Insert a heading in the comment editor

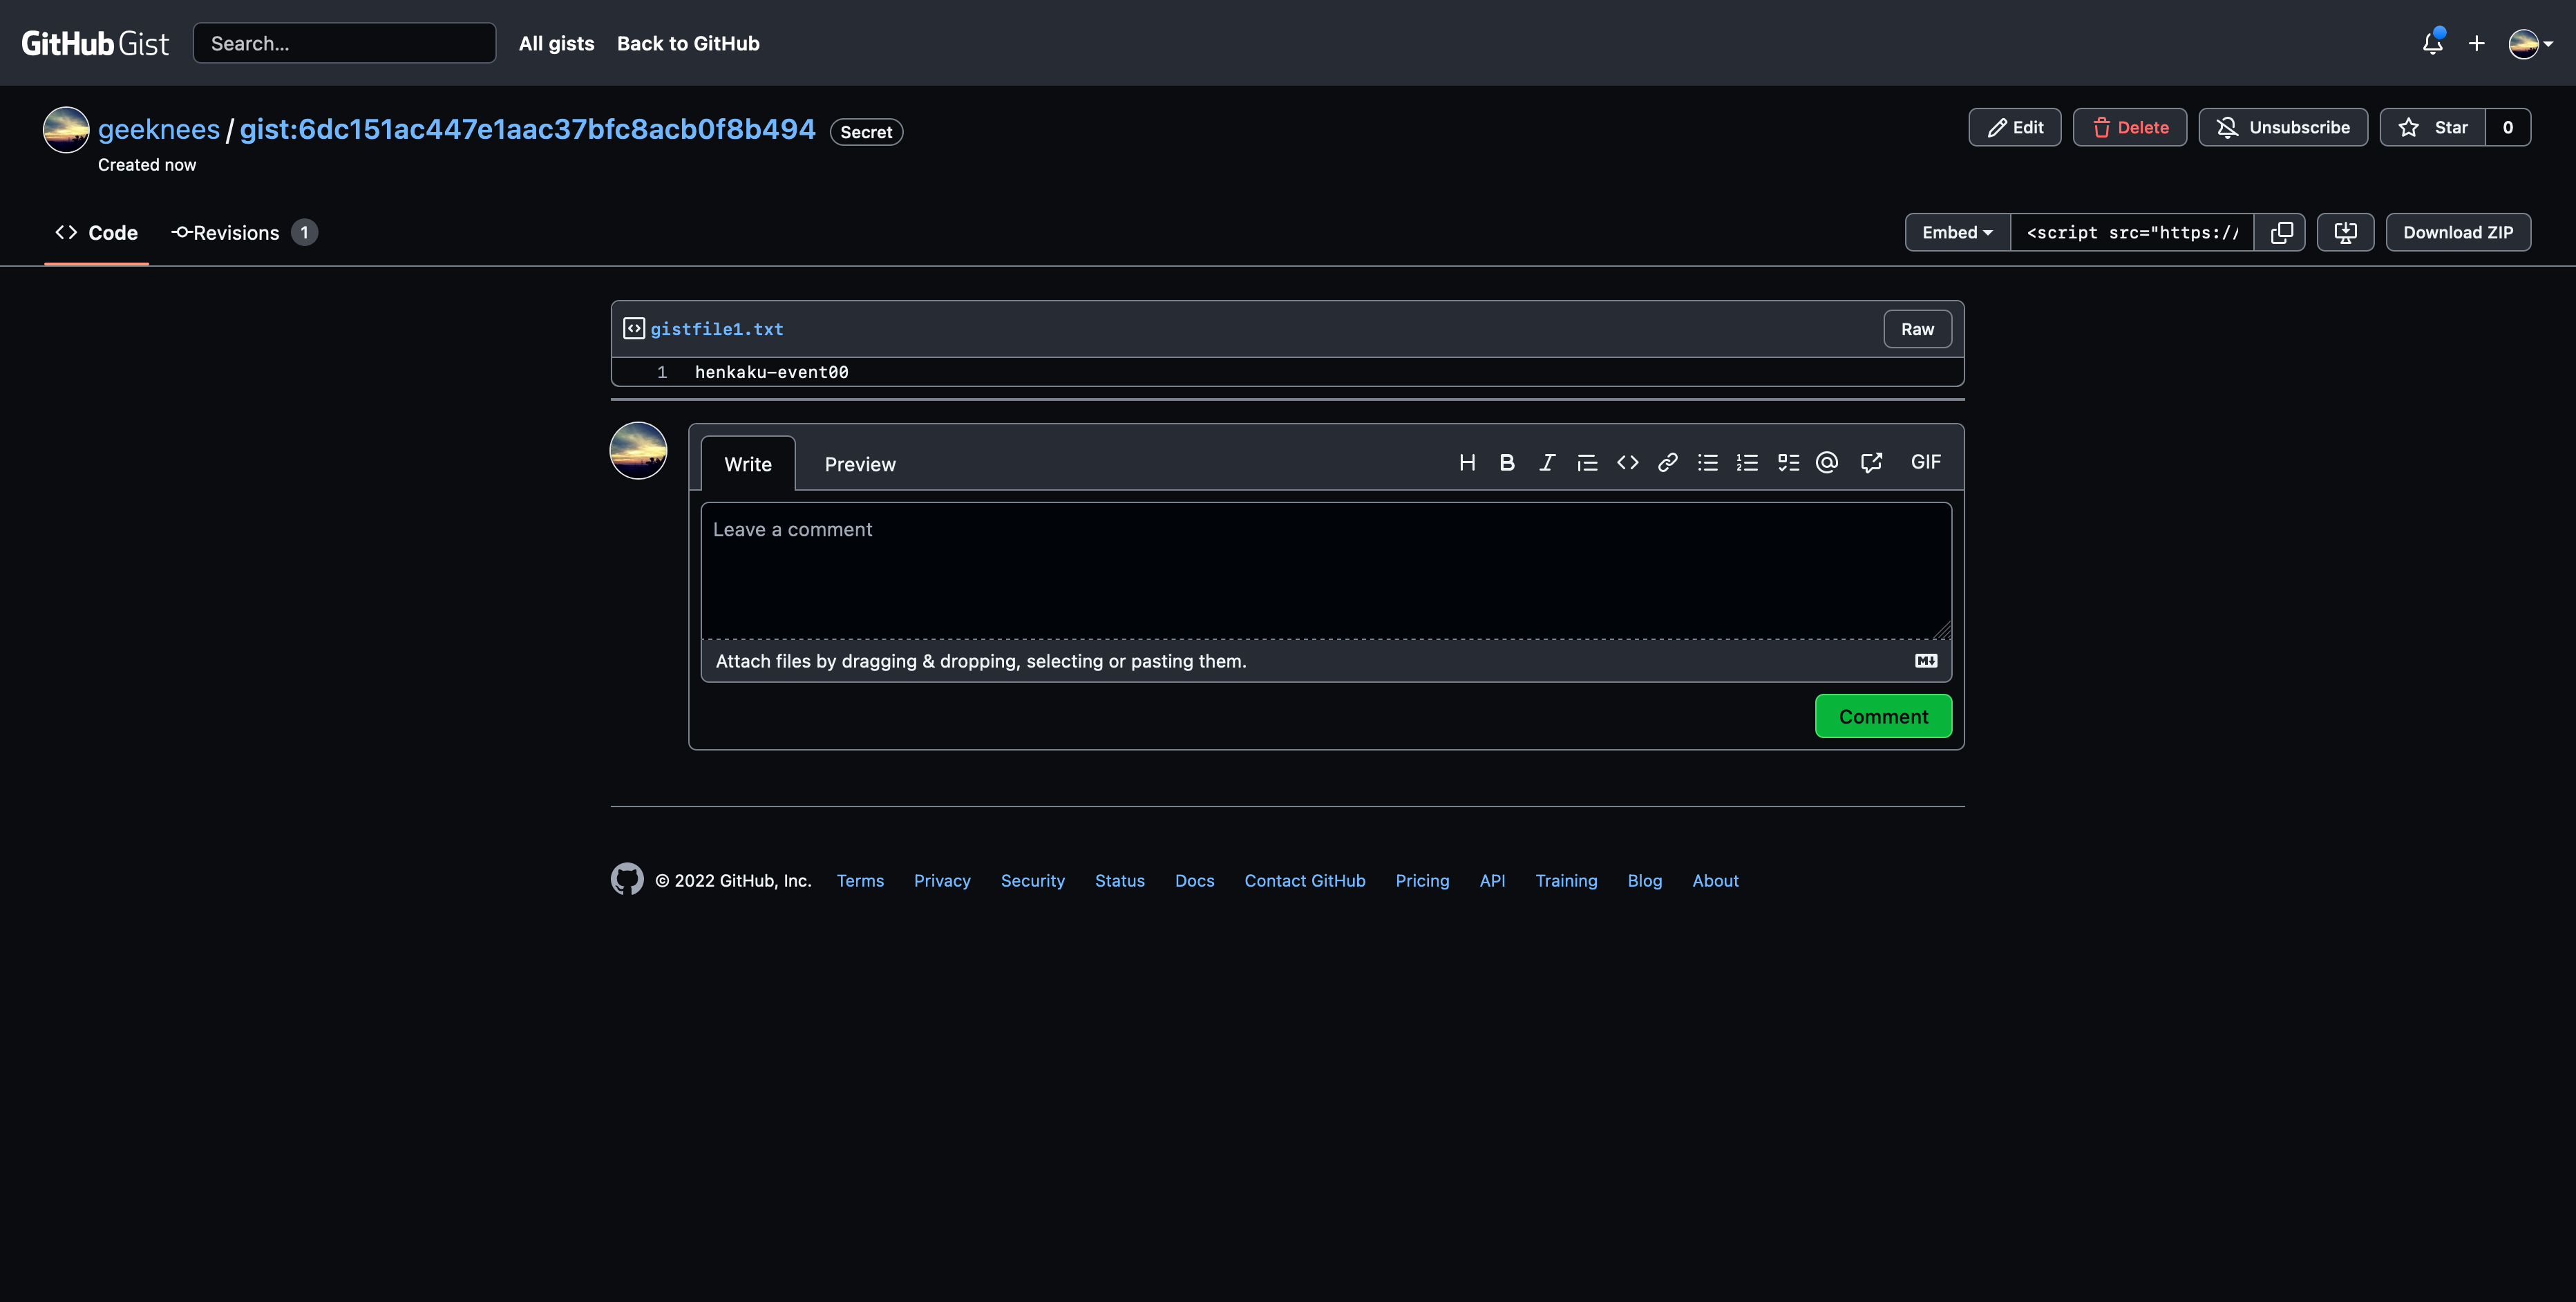[1467, 462]
